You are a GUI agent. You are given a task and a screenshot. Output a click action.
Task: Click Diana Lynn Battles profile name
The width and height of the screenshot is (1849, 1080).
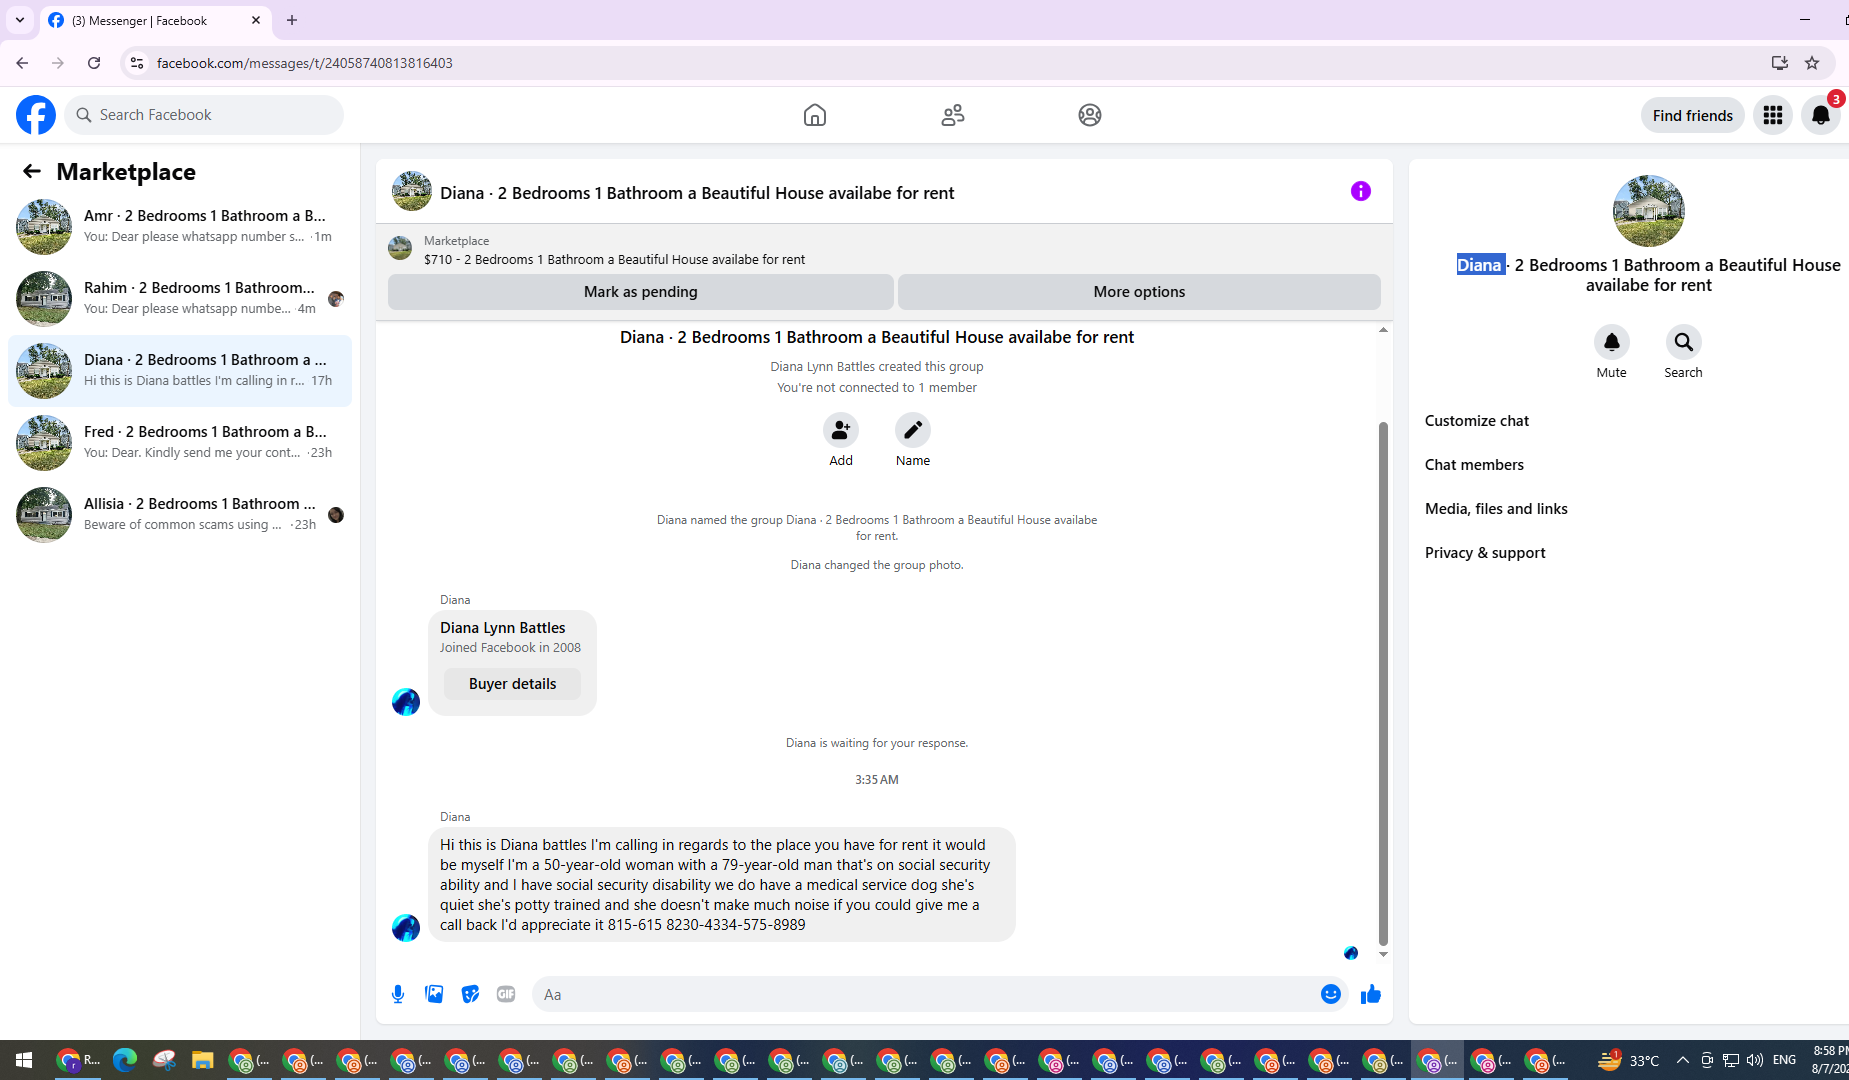point(503,628)
